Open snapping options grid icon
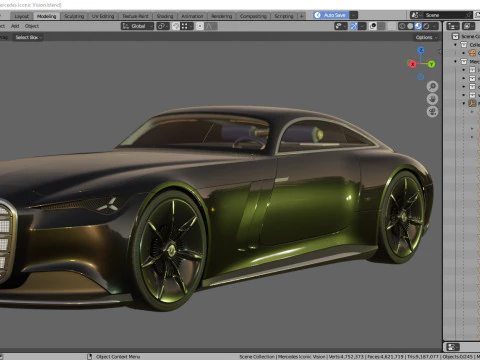 coord(186,26)
